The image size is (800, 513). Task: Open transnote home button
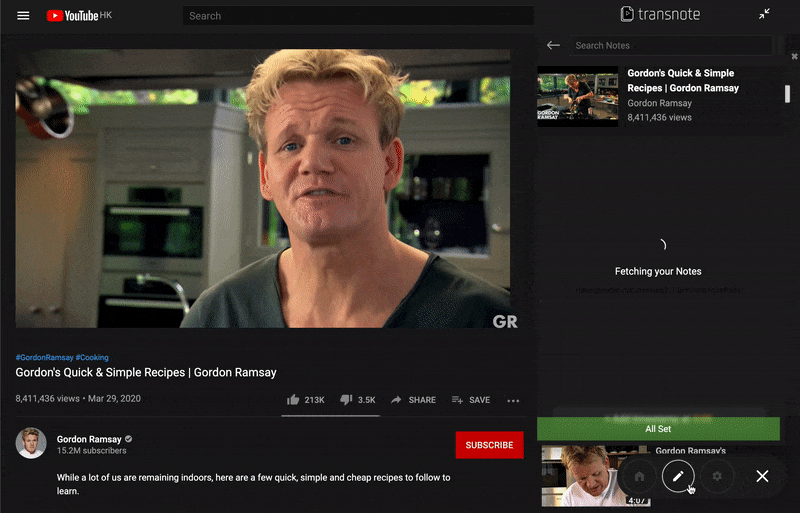638,476
